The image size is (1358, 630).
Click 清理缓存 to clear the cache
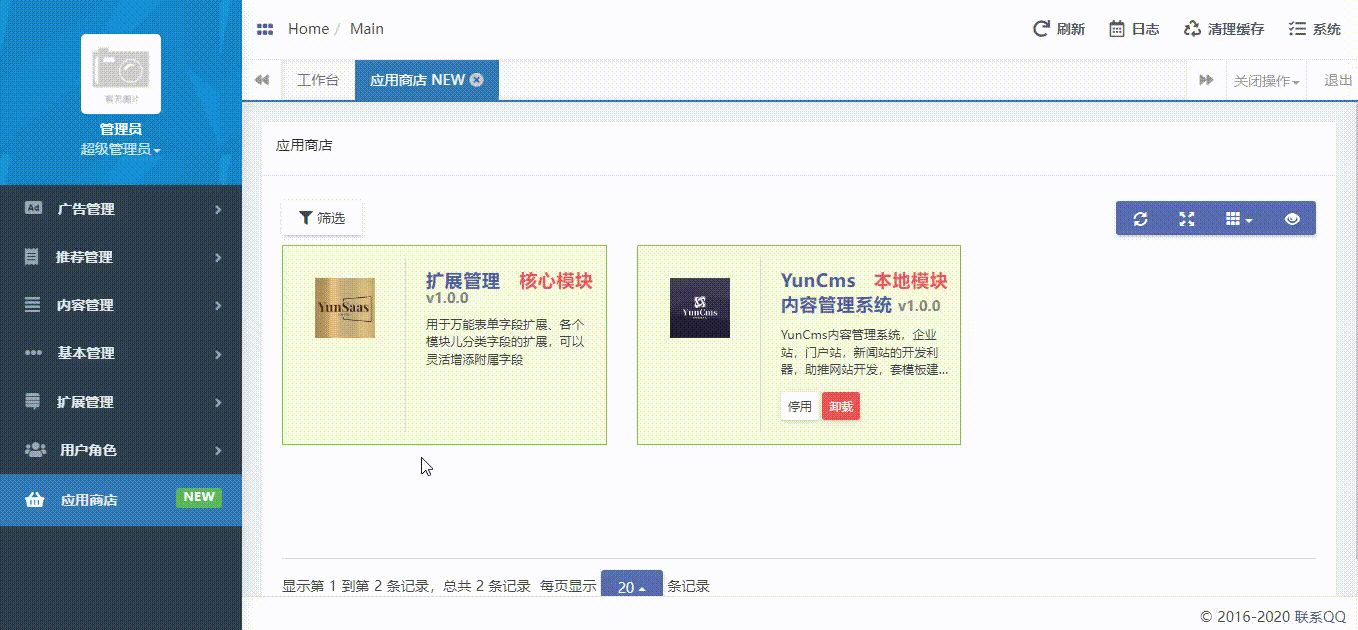(1223, 29)
